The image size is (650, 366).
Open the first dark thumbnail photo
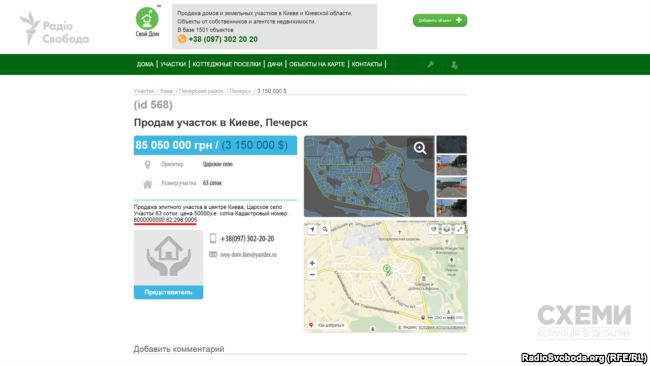451,144
